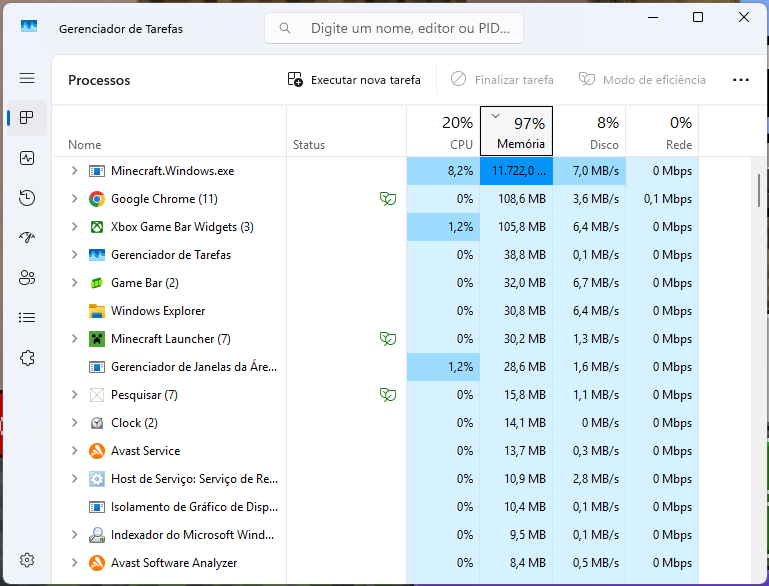This screenshot has width=769, height=586.
Task: Open Task Manager settings gear
Action: pyautogui.click(x=27, y=560)
